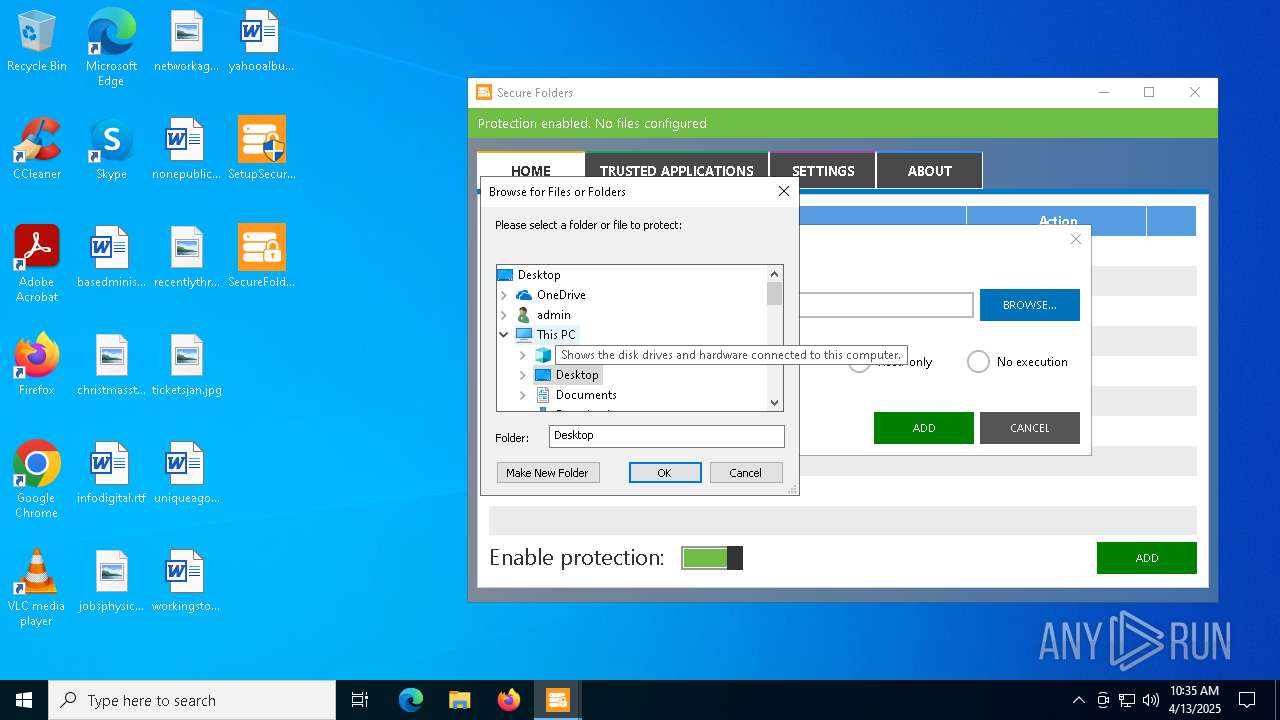Expand the Desktop subfolder under This PC
Viewport: 1280px width, 720px height.
(x=523, y=375)
